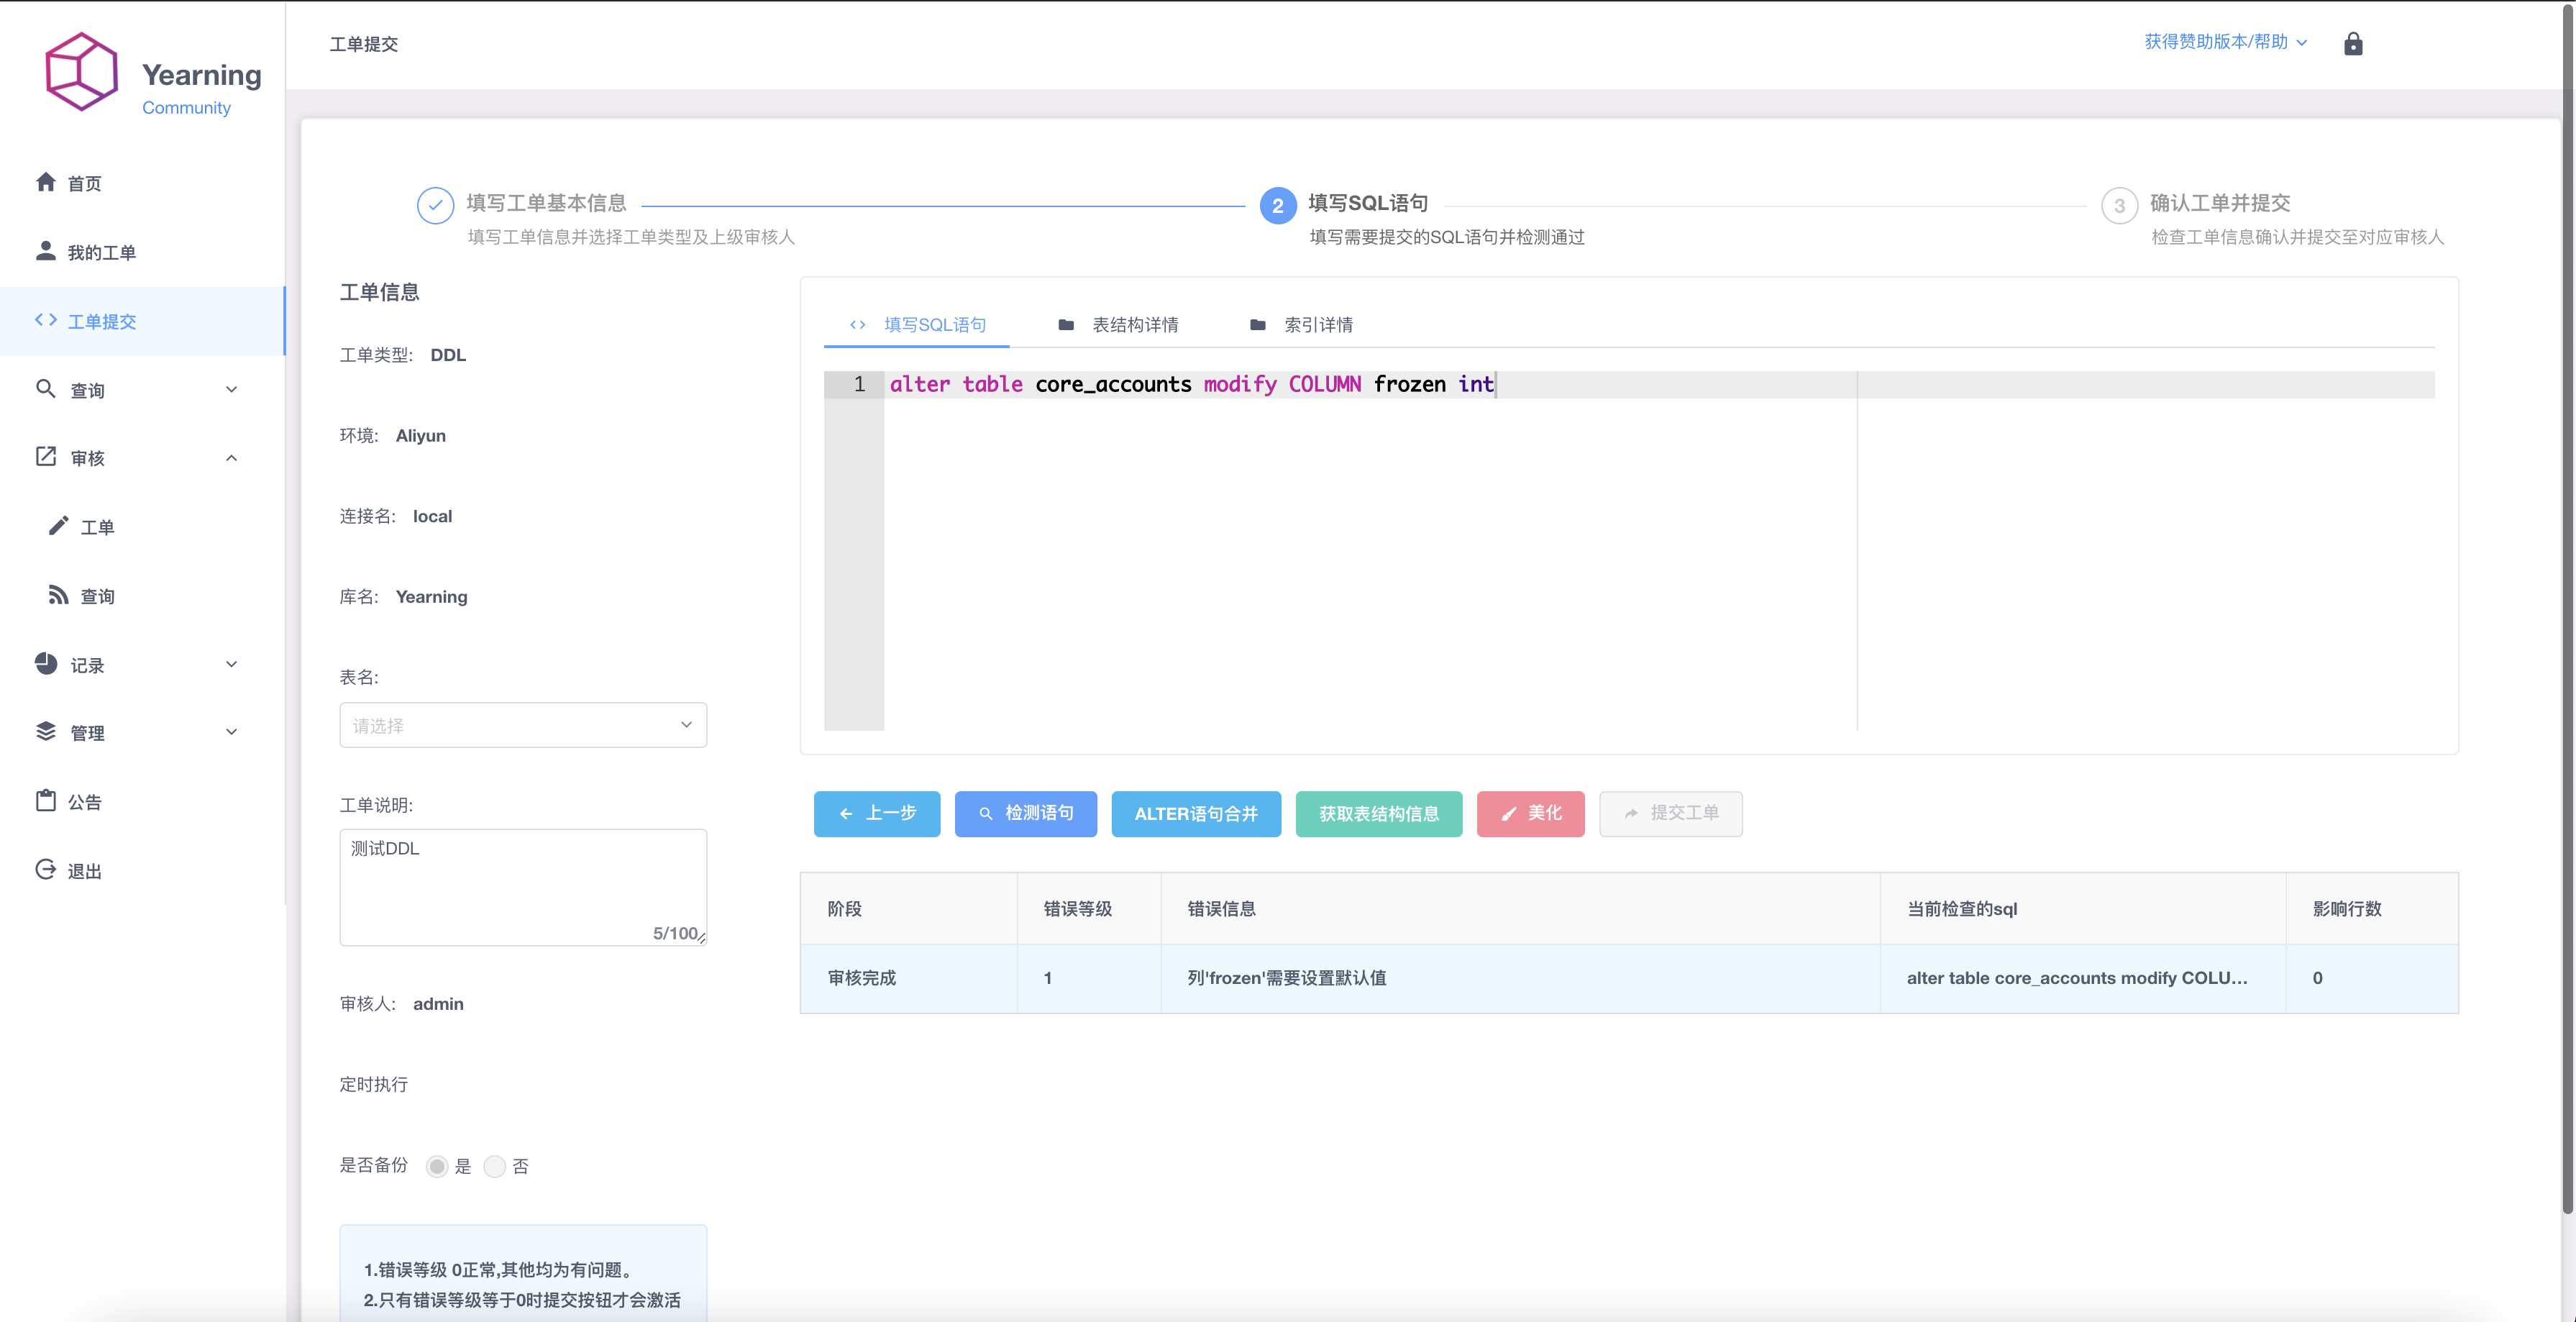2576x1322 pixels.
Task: Open My Orders person icon
Action: pos(46,251)
